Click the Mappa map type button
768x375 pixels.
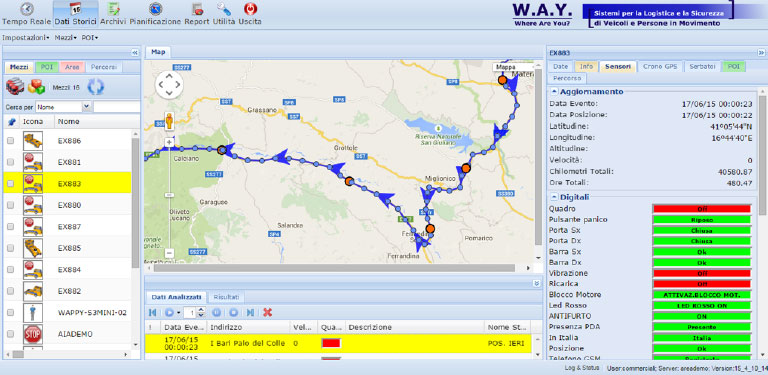505,67
